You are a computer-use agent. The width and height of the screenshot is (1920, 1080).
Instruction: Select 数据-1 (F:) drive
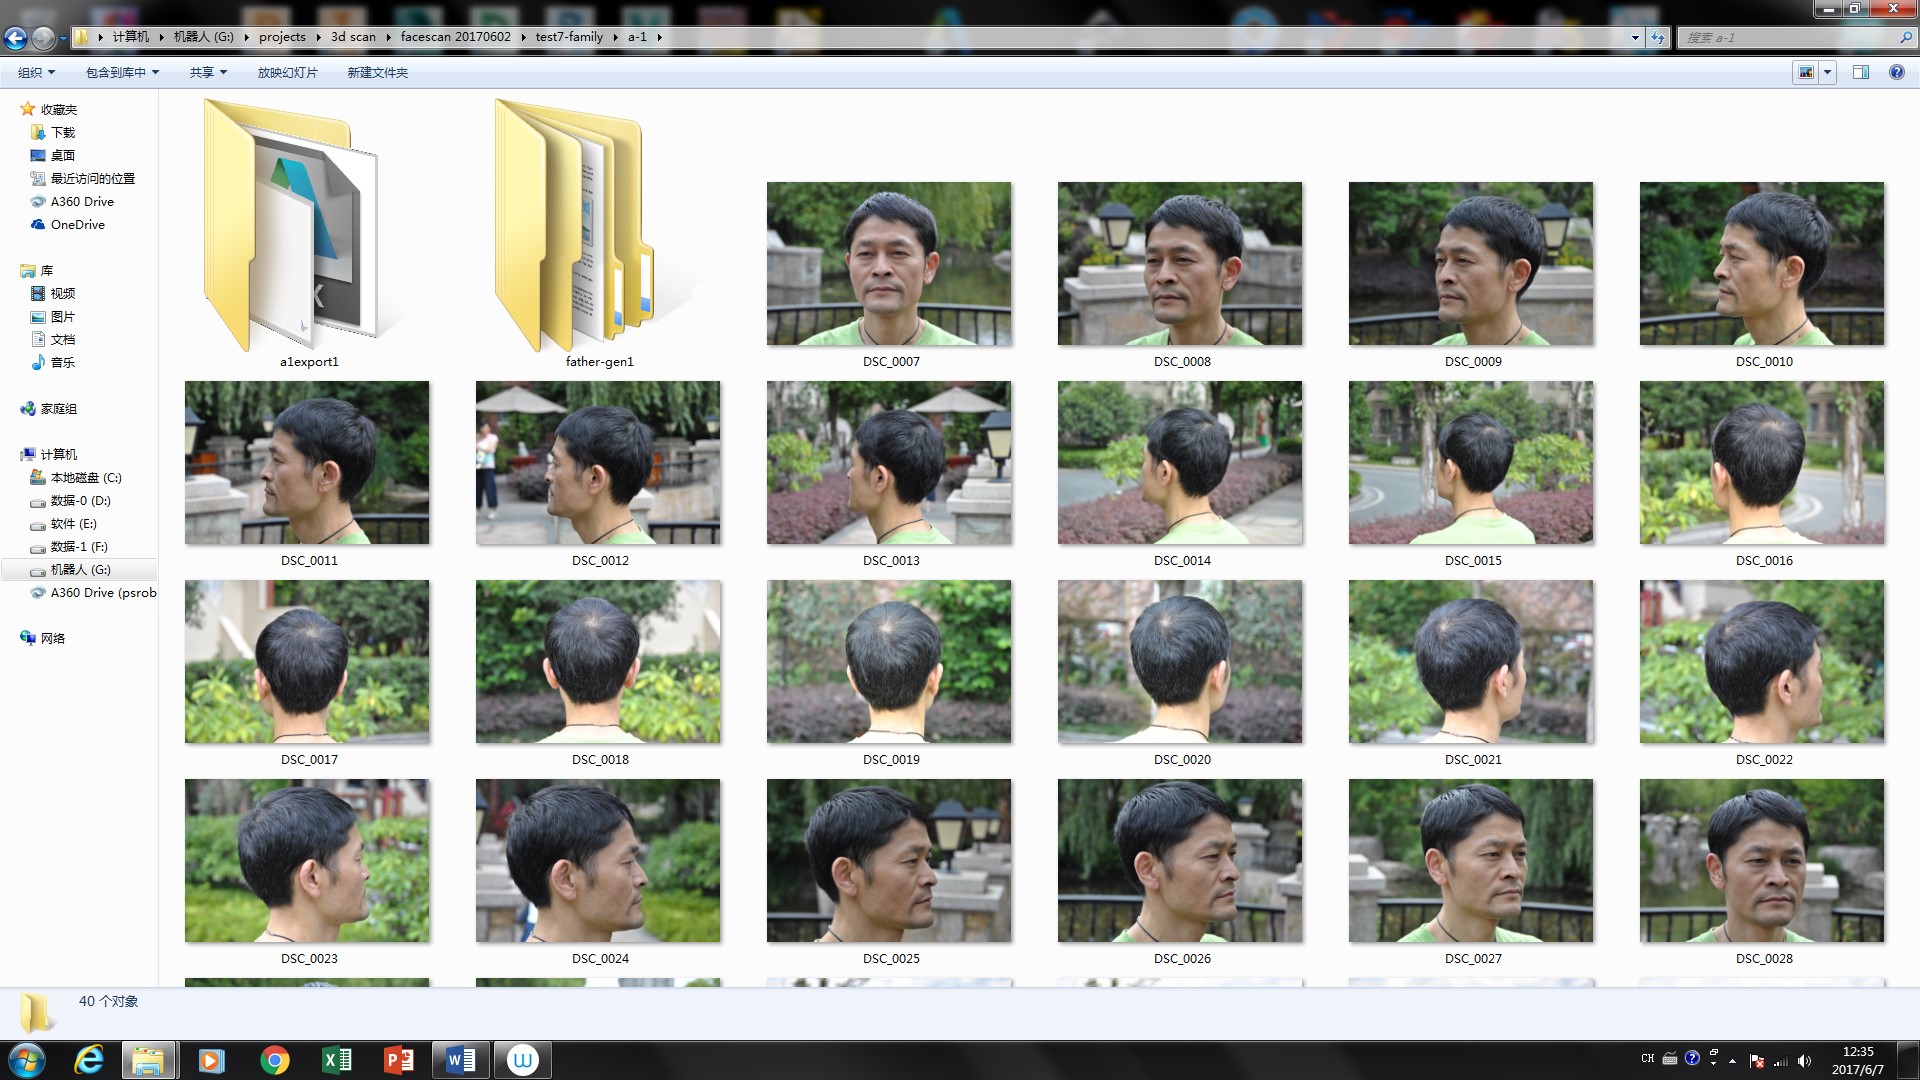coord(78,546)
